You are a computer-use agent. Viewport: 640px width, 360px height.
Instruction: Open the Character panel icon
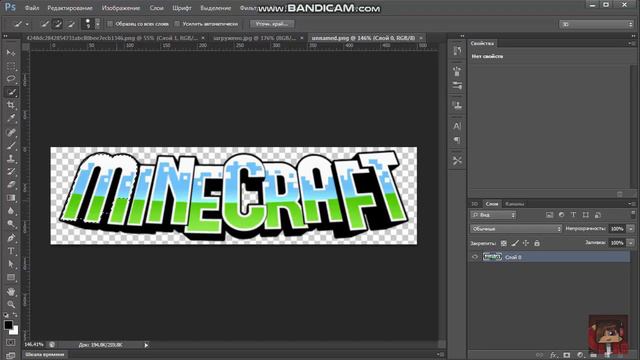click(457, 126)
